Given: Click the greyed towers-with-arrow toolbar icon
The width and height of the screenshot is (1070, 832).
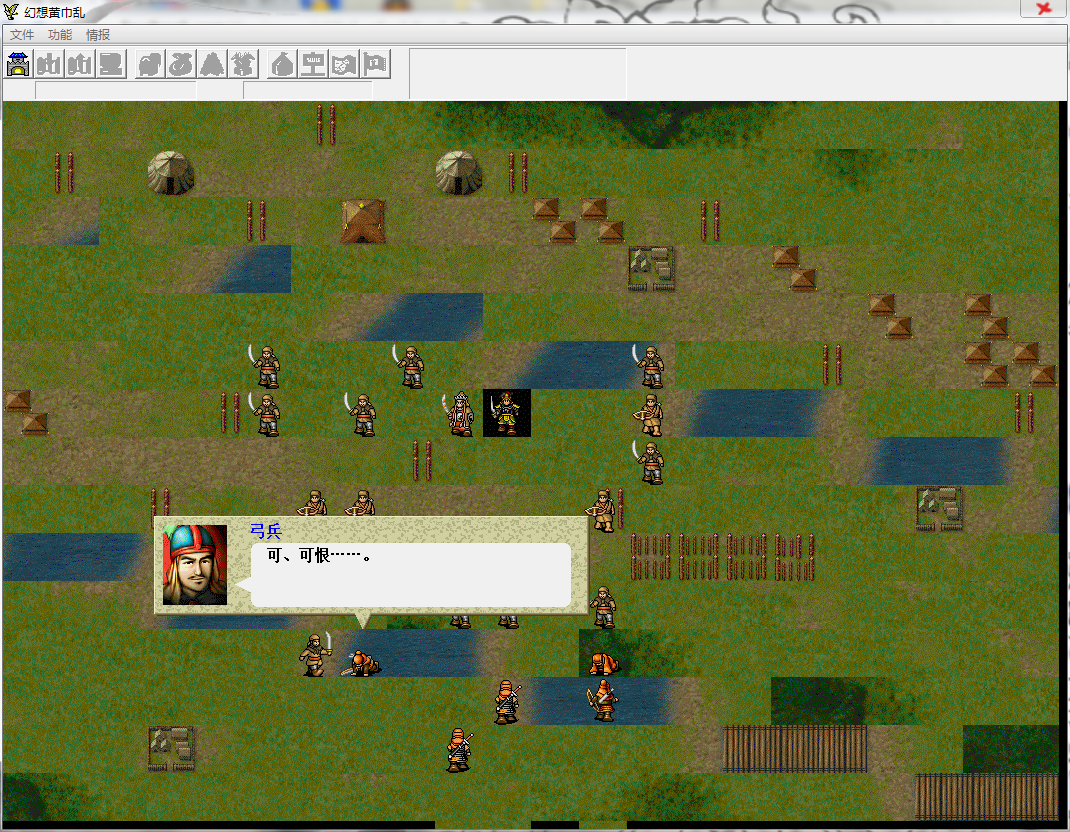Looking at the screenshot, I should pyautogui.click(x=80, y=64).
